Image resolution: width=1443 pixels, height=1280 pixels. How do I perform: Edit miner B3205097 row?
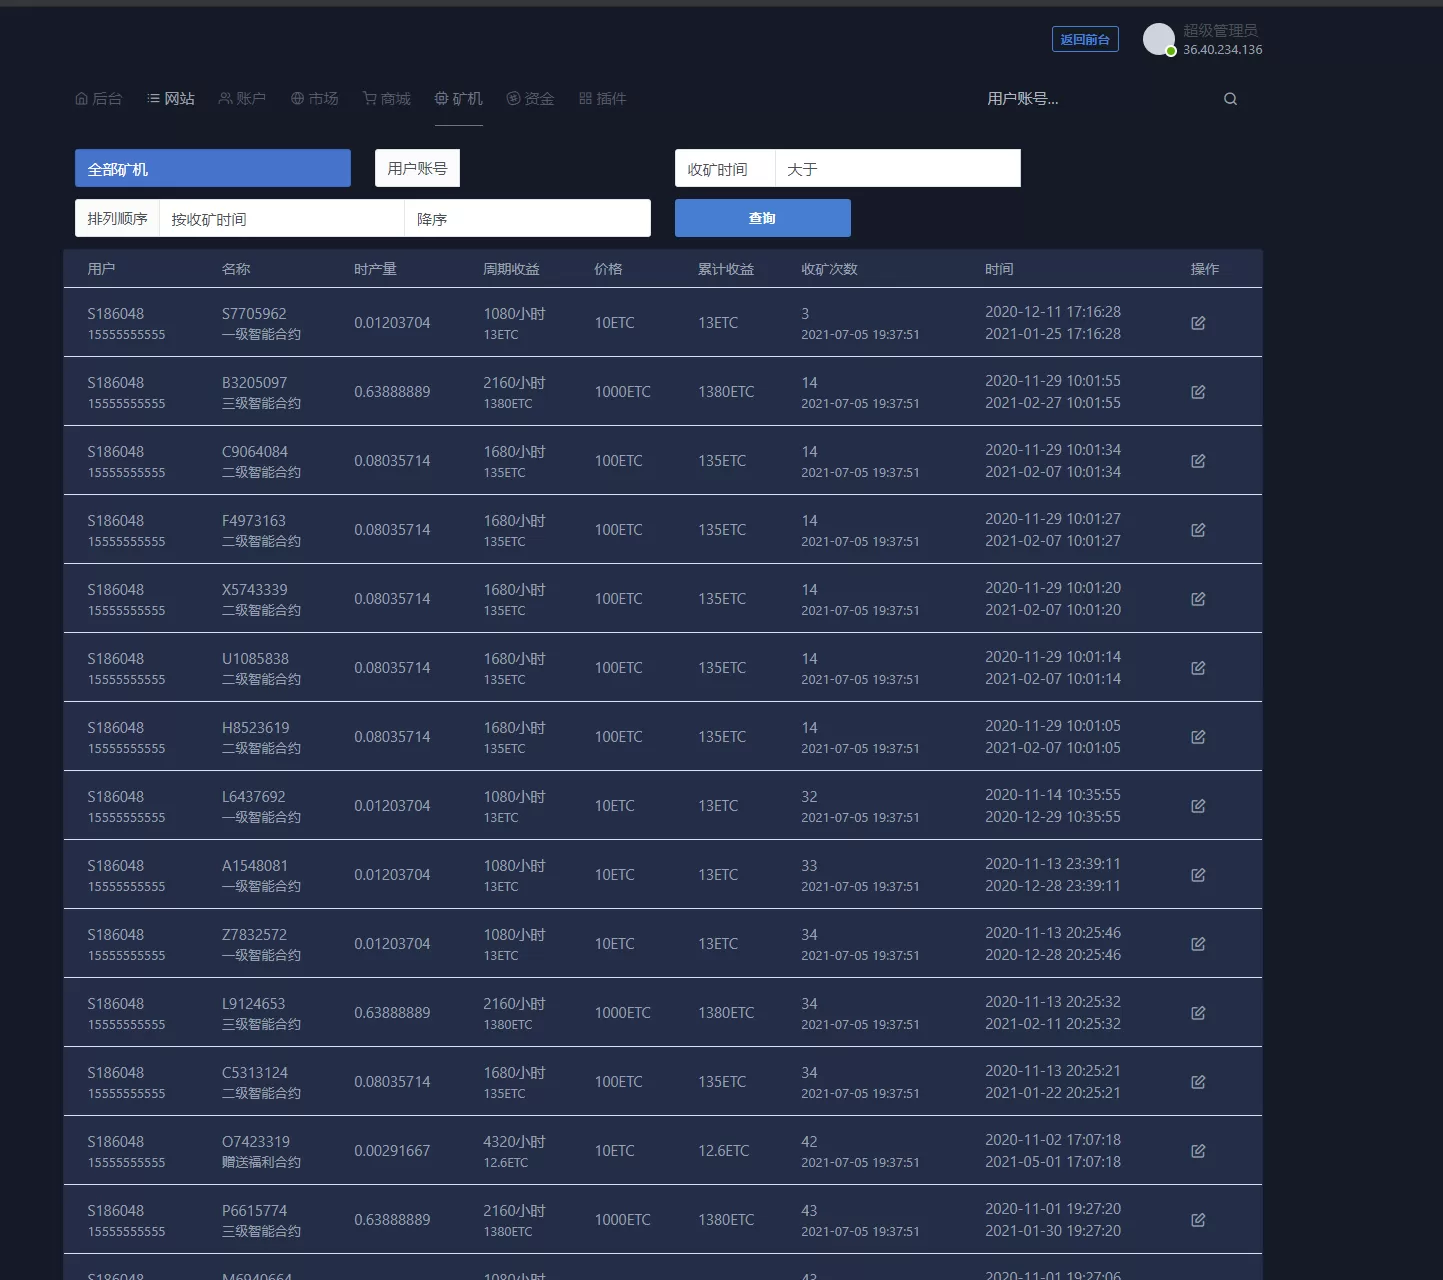pos(1198,392)
